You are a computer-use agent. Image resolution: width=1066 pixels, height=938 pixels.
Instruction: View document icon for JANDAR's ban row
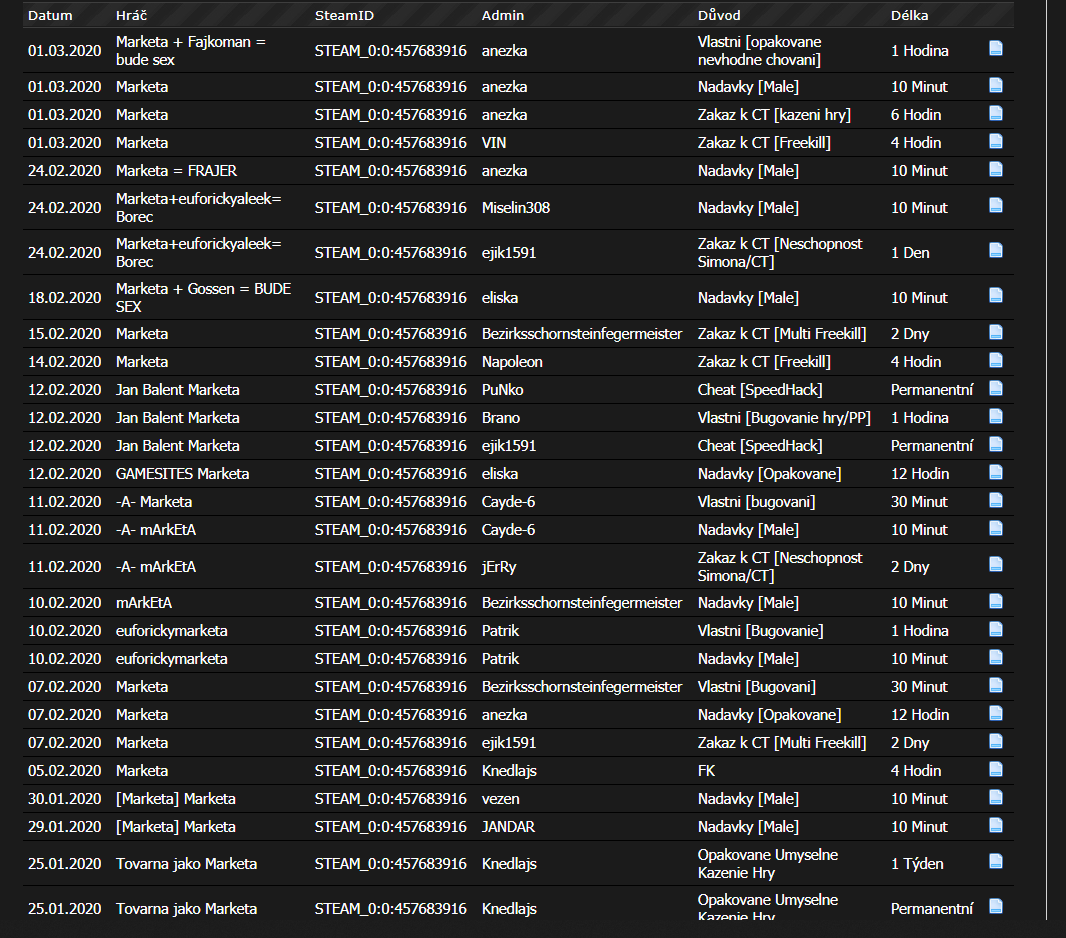click(x=995, y=826)
